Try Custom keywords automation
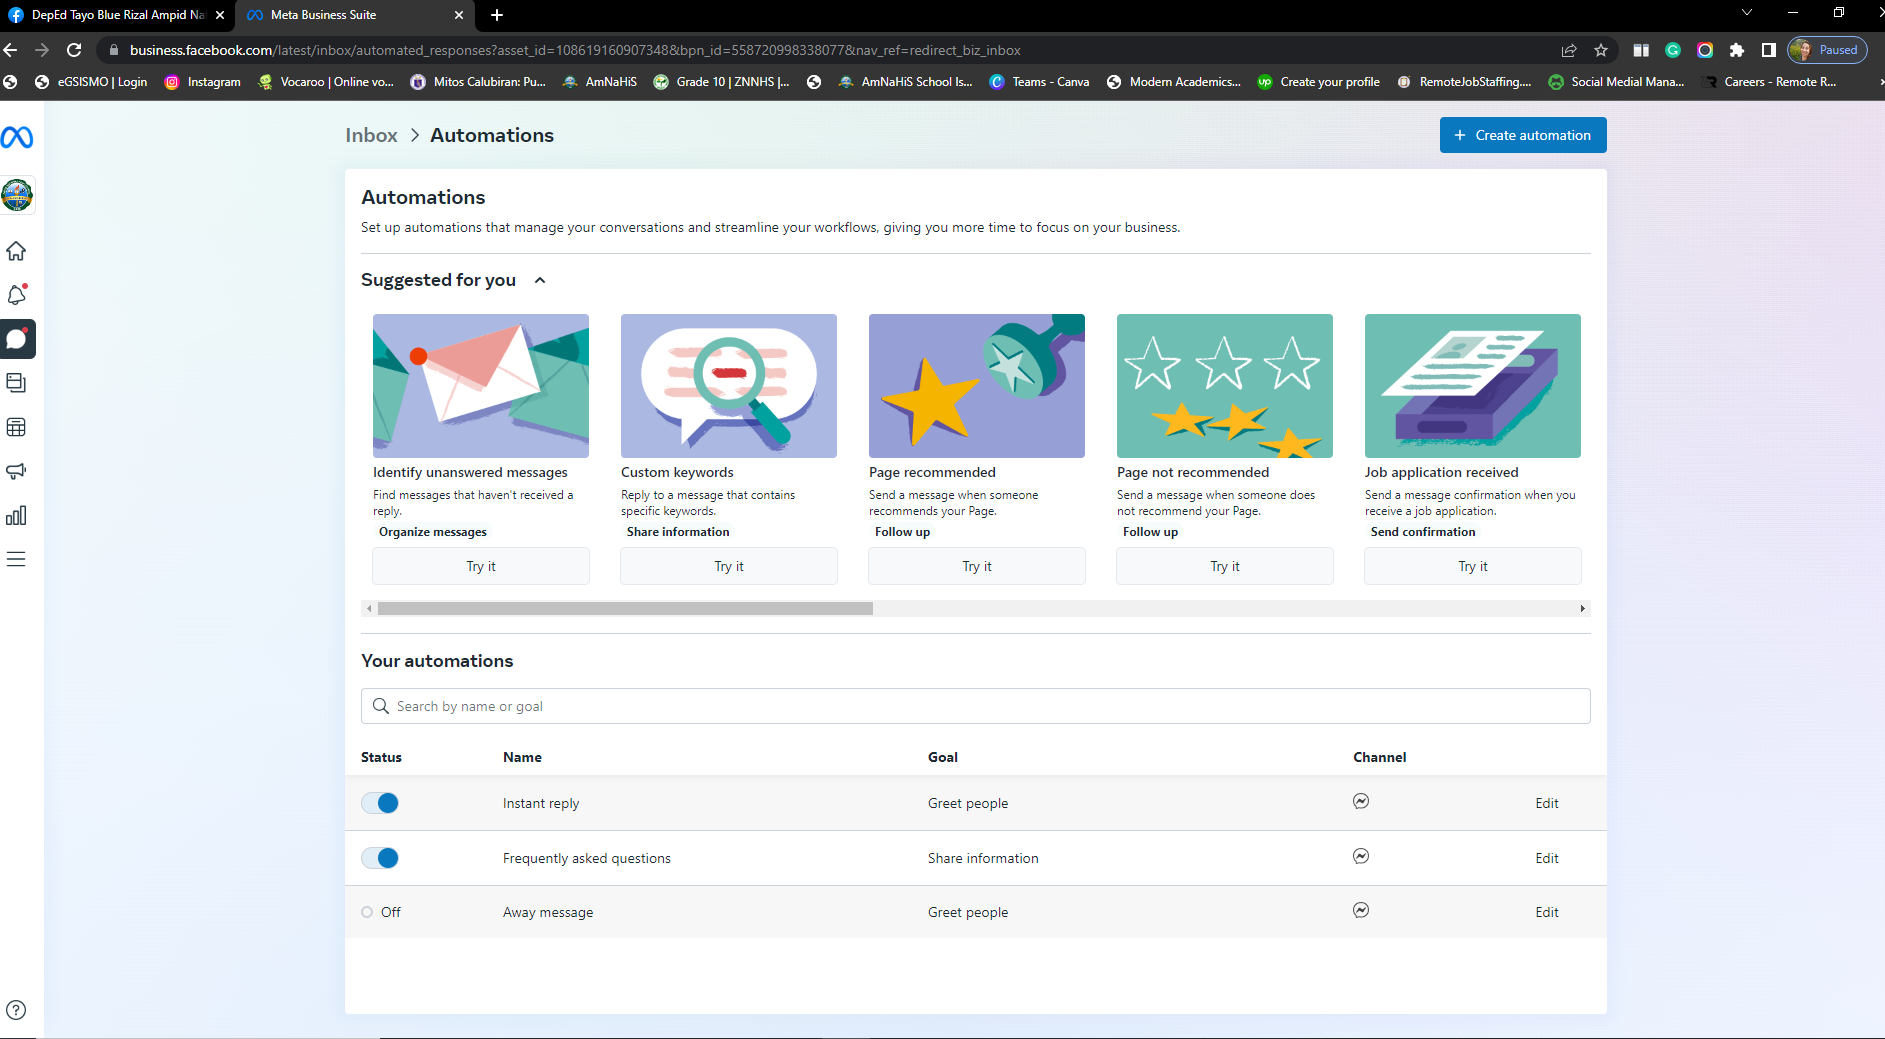This screenshot has height=1039, width=1885. (729, 566)
